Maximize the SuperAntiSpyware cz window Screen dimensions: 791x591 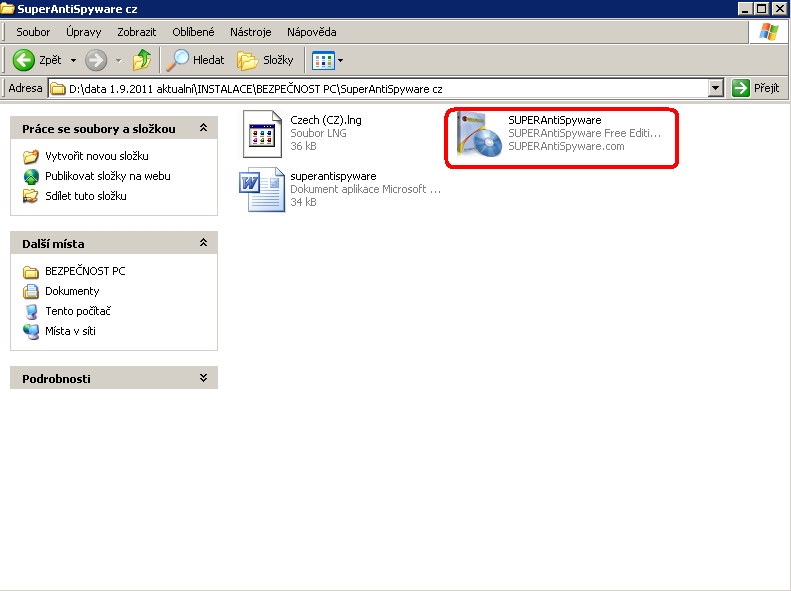point(762,9)
